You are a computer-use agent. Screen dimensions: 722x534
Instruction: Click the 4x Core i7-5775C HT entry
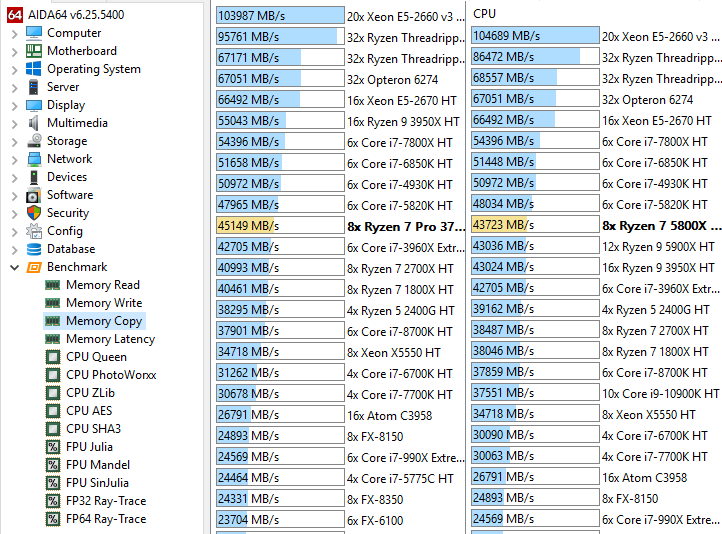coord(400,479)
